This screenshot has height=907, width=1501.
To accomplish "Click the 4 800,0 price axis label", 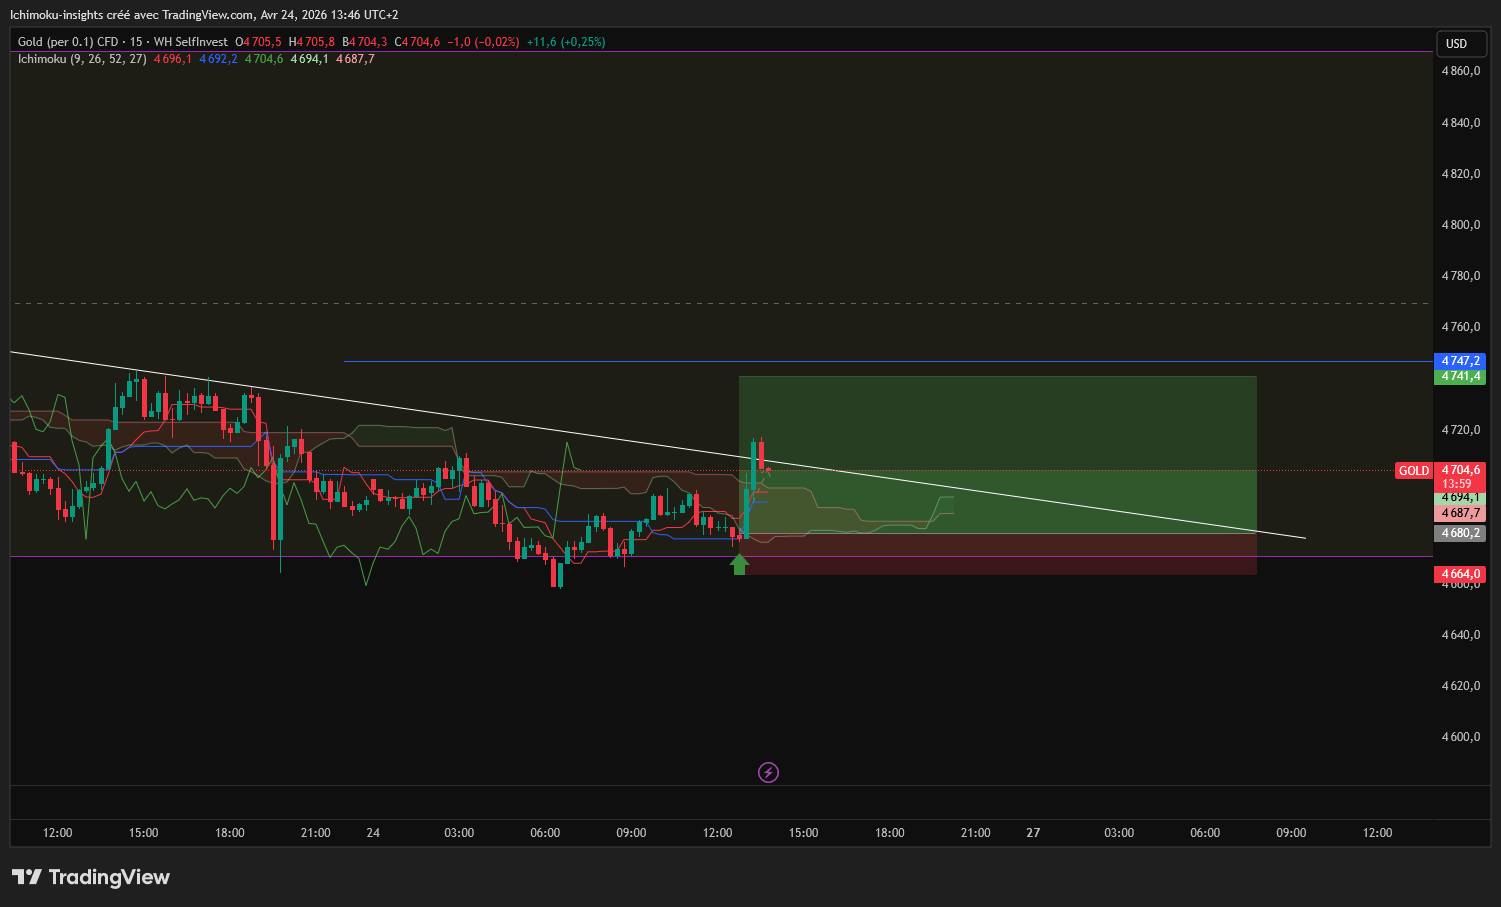I will (x=1461, y=225).
